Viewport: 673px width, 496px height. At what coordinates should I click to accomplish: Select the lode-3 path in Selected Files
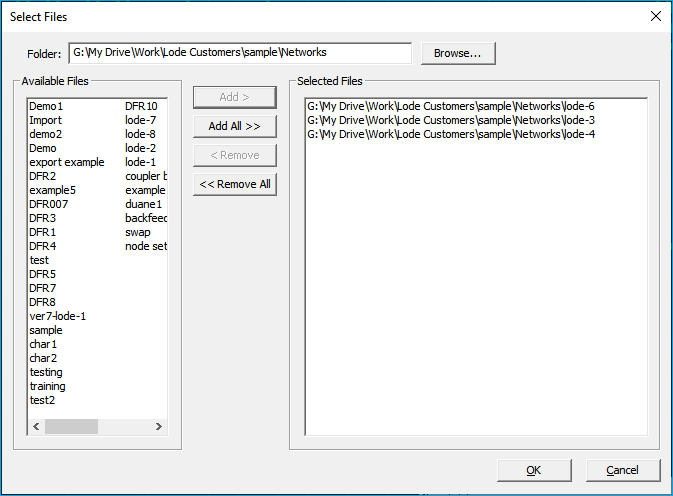coord(451,120)
